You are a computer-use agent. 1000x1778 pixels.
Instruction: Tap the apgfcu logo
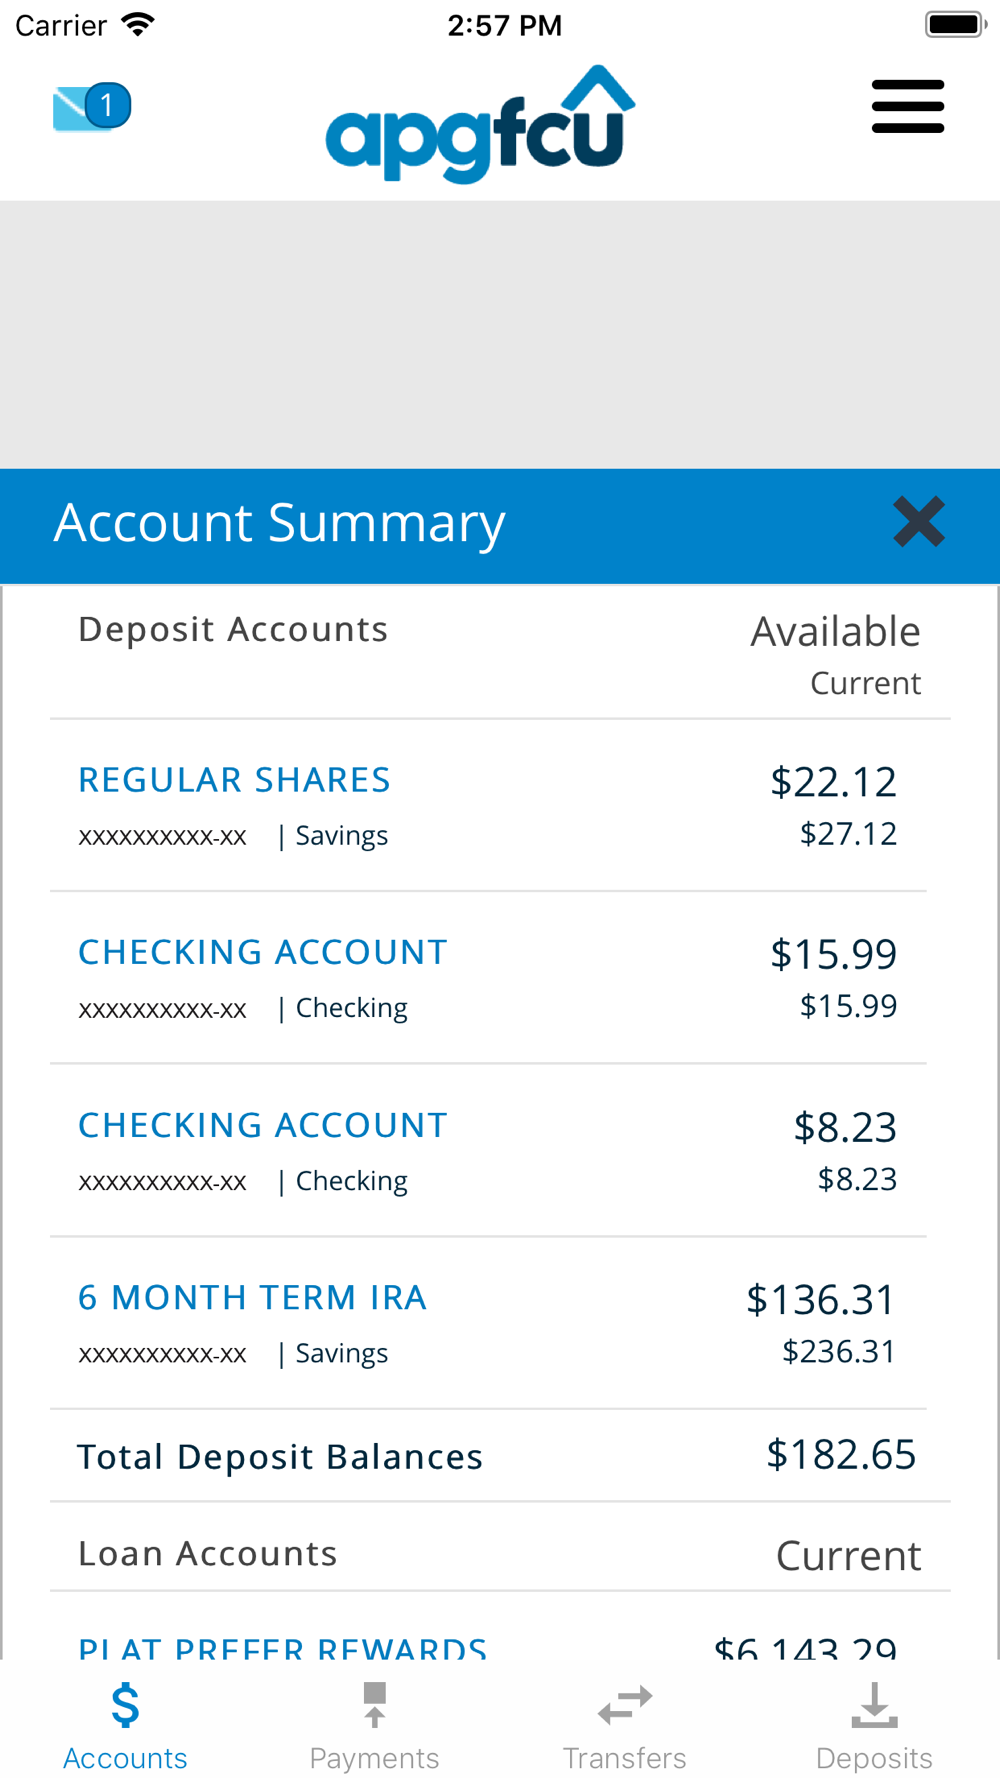tap(481, 125)
